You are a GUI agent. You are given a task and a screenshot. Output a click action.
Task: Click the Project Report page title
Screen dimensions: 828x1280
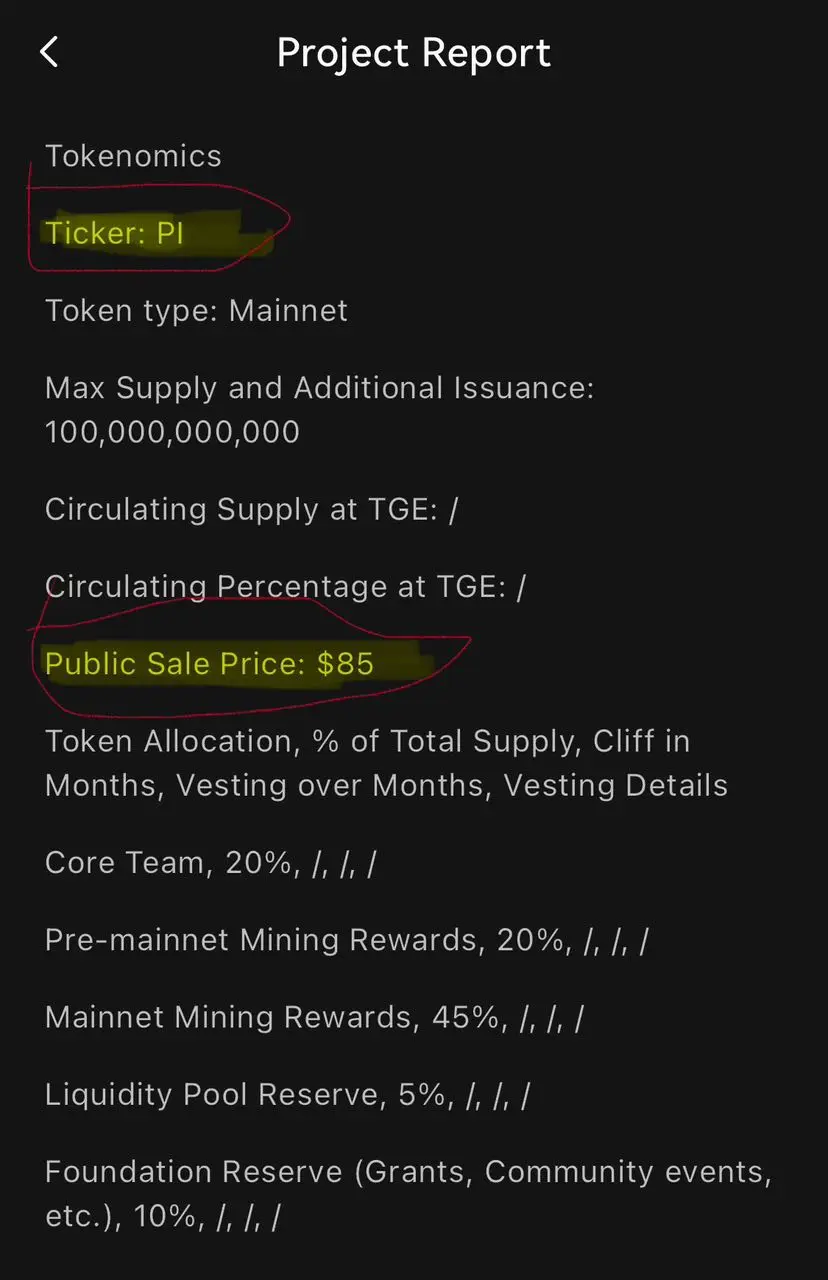[x=413, y=53]
